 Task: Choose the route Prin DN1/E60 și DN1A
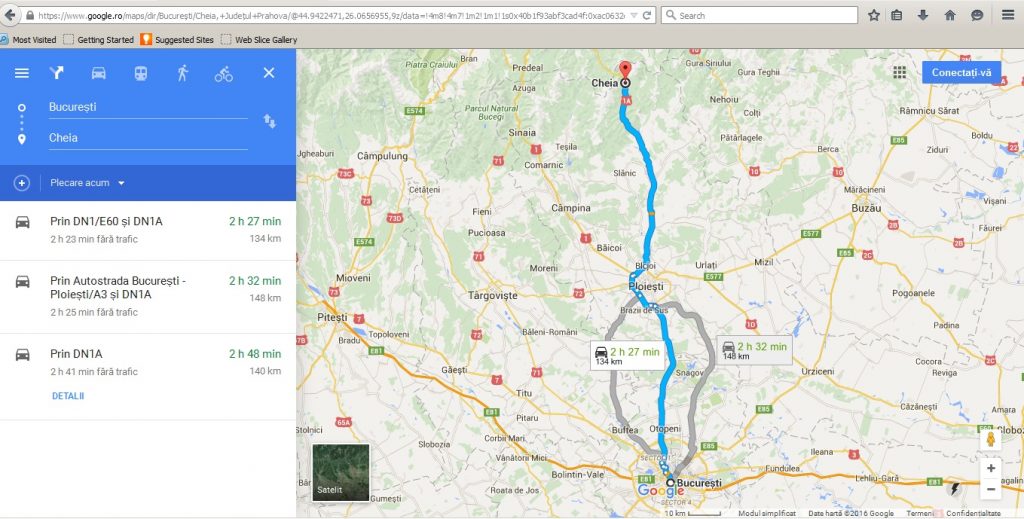click(x=148, y=230)
